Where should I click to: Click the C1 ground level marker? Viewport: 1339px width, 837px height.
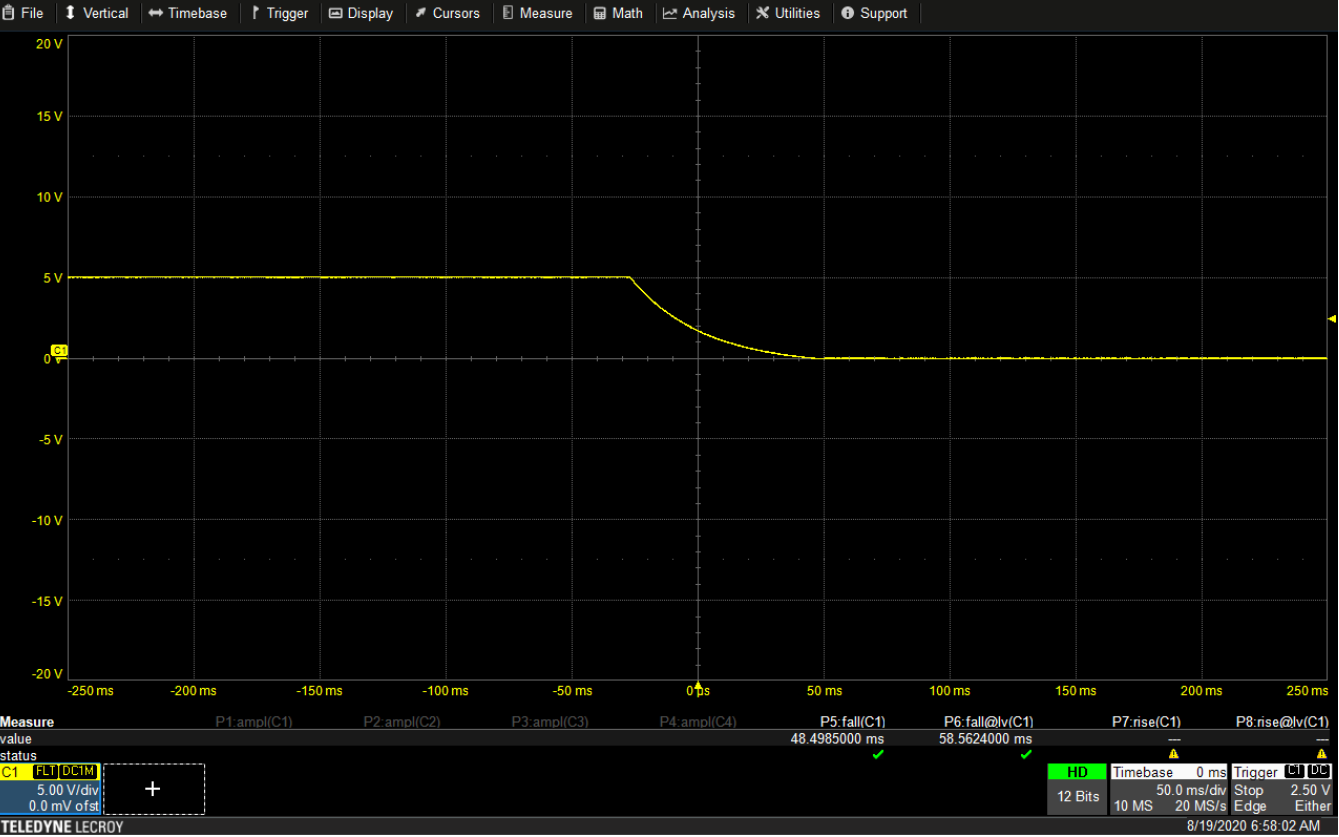pos(59,351)
